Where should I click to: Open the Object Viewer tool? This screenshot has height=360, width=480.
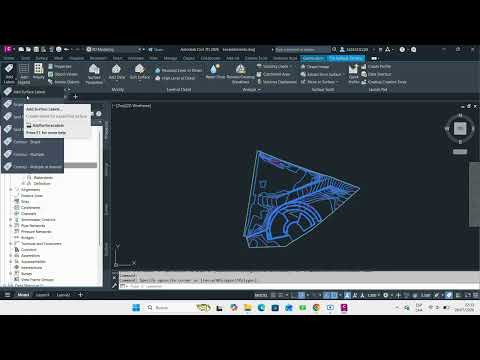[63, 74]
